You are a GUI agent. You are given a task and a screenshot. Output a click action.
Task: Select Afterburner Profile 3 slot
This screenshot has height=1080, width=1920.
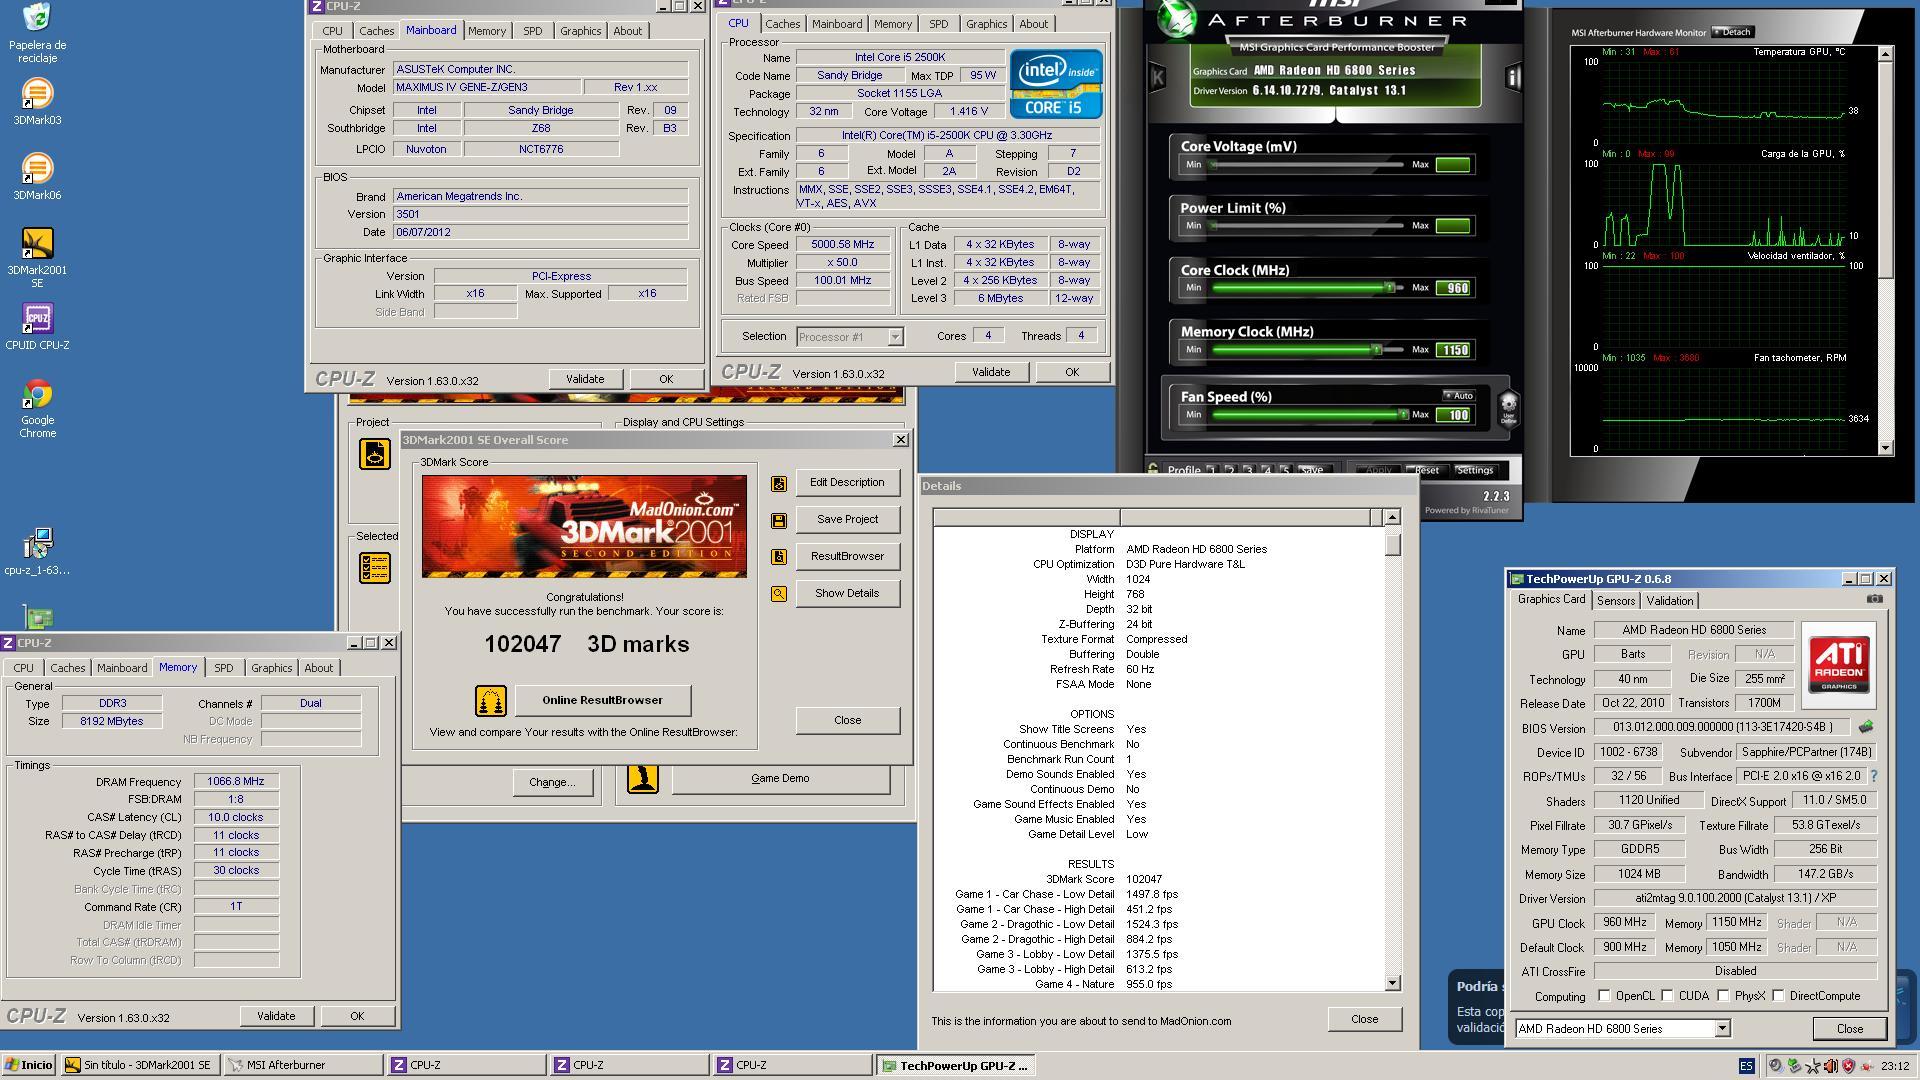coord(1248,470)
